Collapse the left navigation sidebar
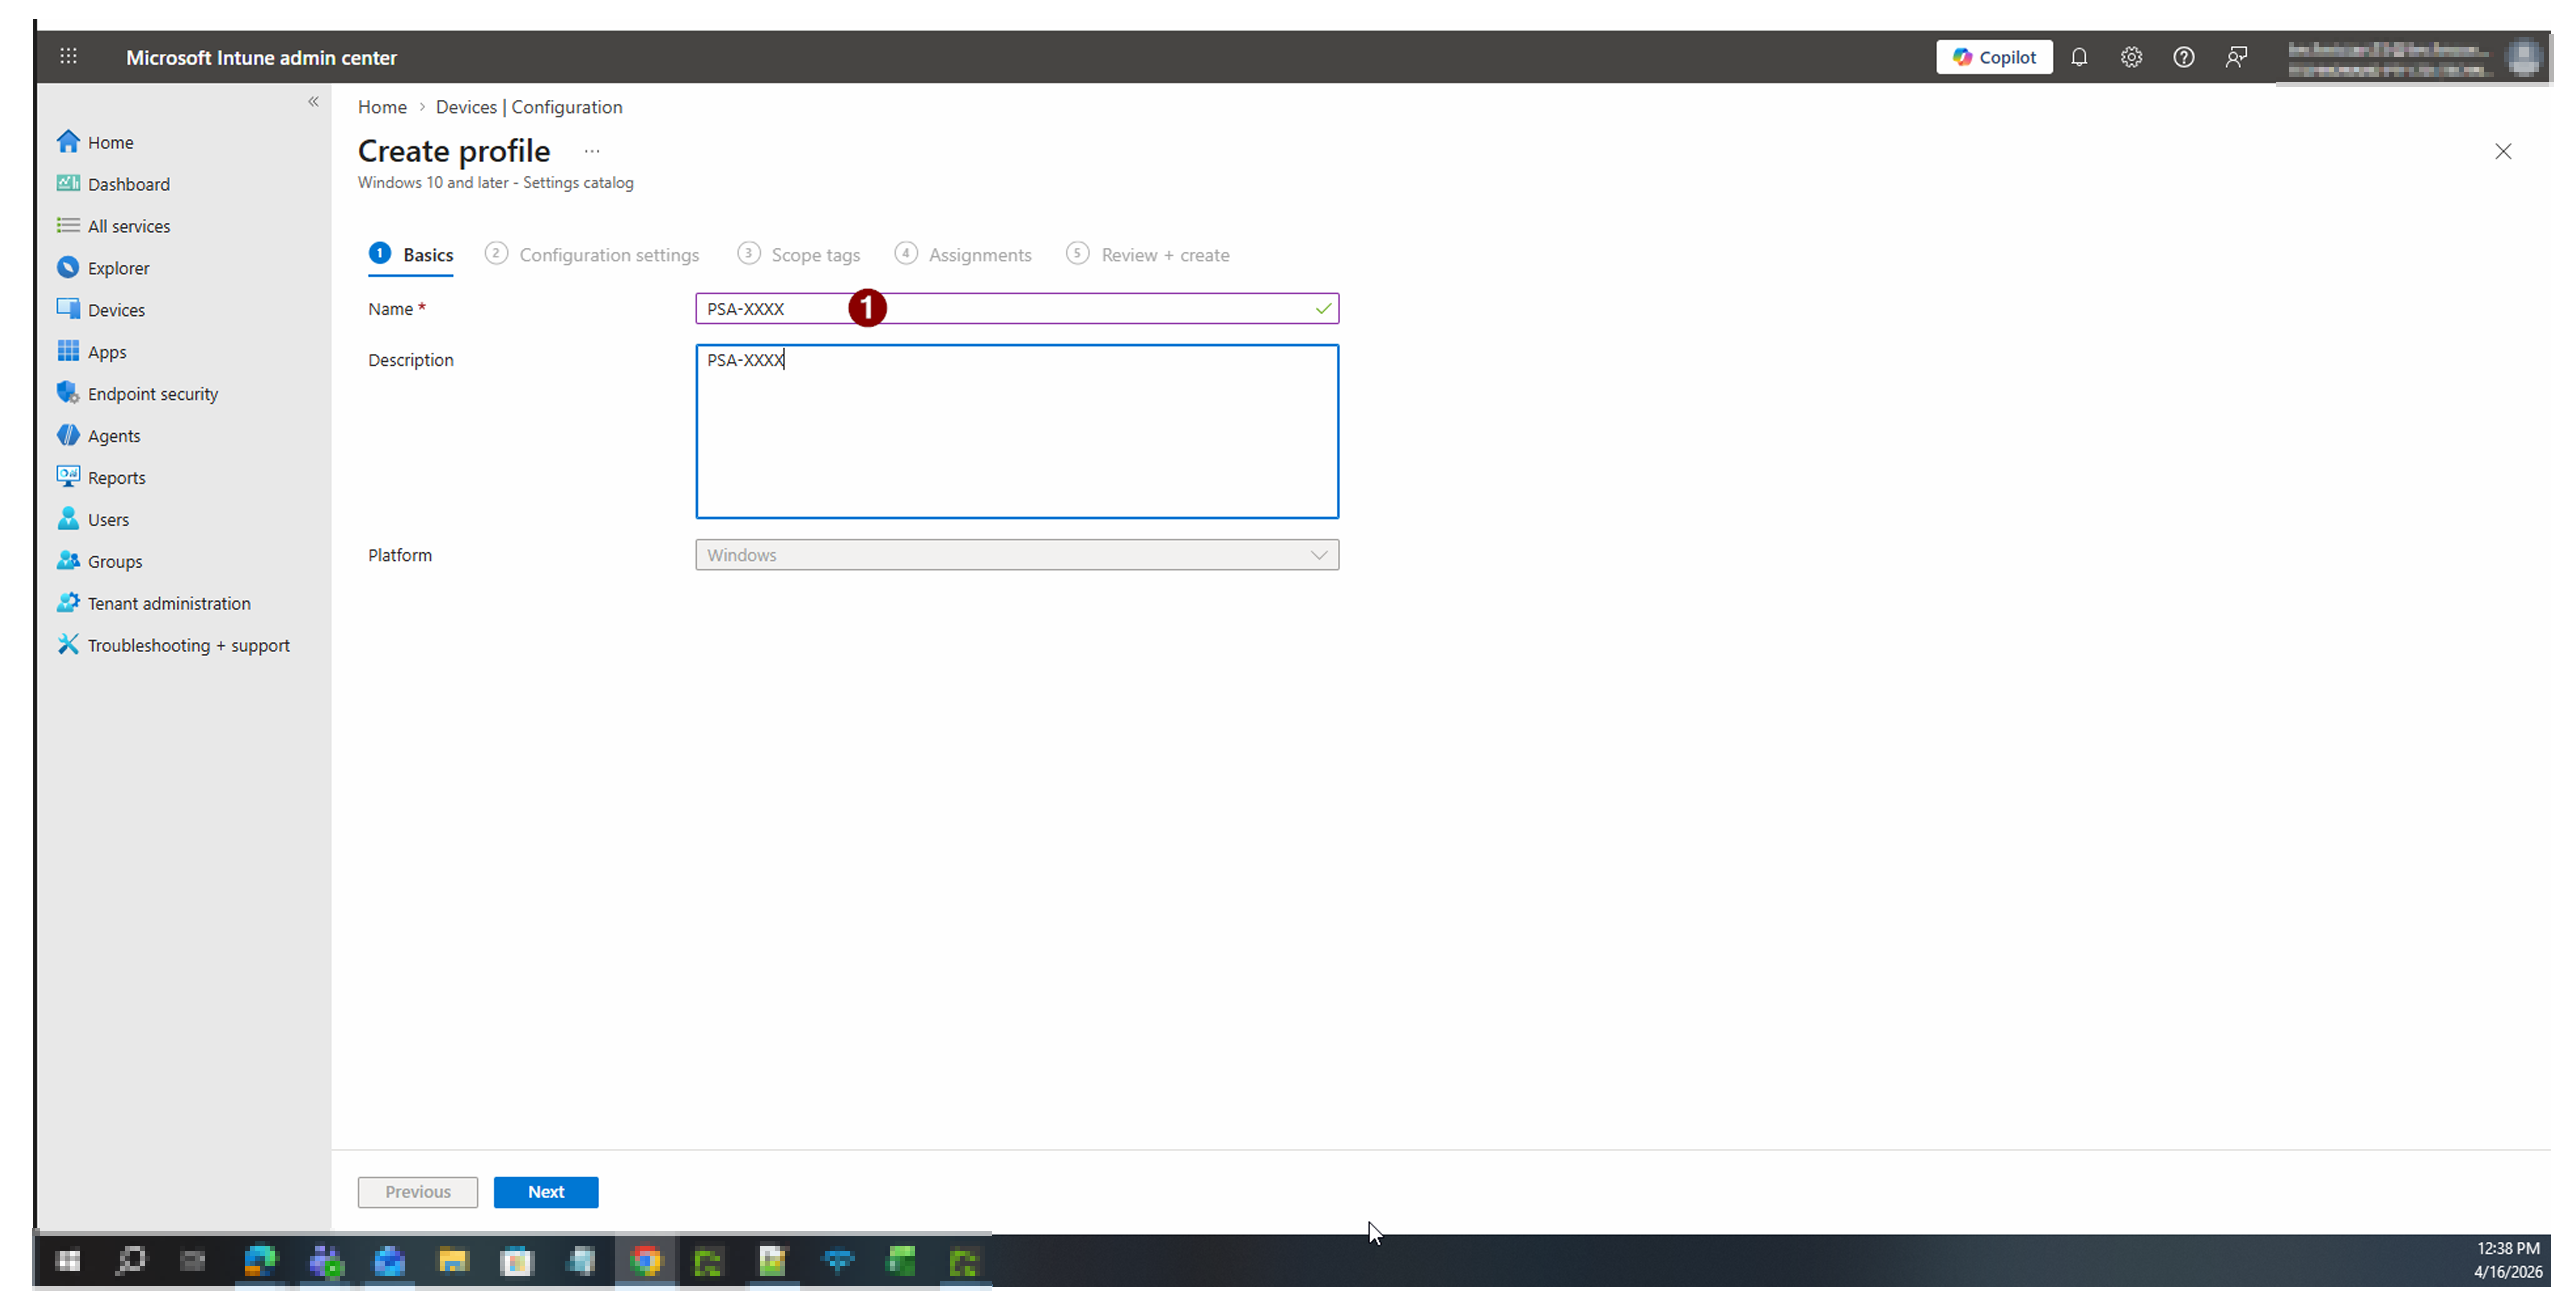 point(313,102)
